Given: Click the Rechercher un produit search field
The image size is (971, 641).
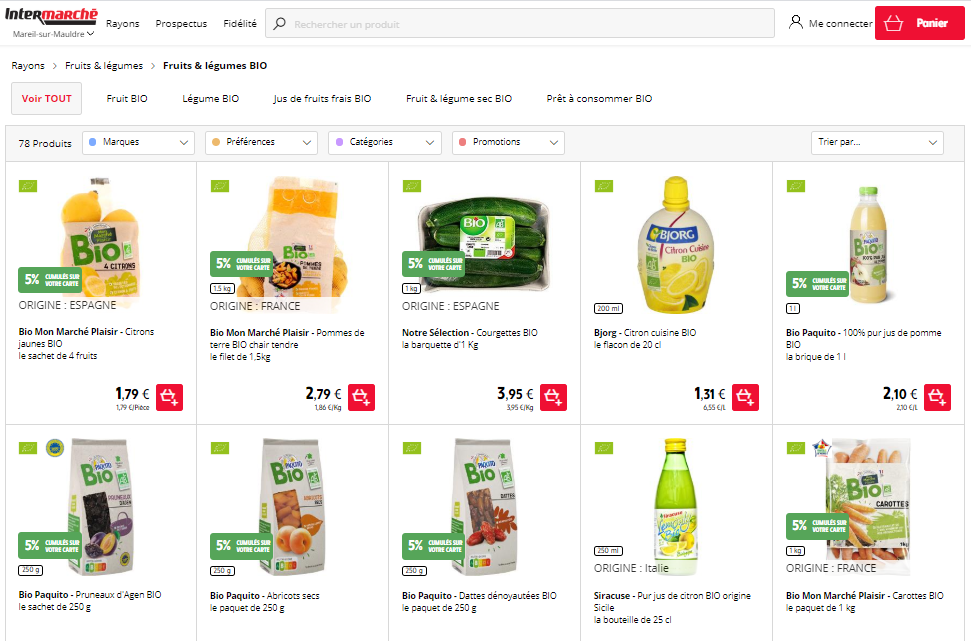Looking at the screenshot, I should [x=520, y=24].
